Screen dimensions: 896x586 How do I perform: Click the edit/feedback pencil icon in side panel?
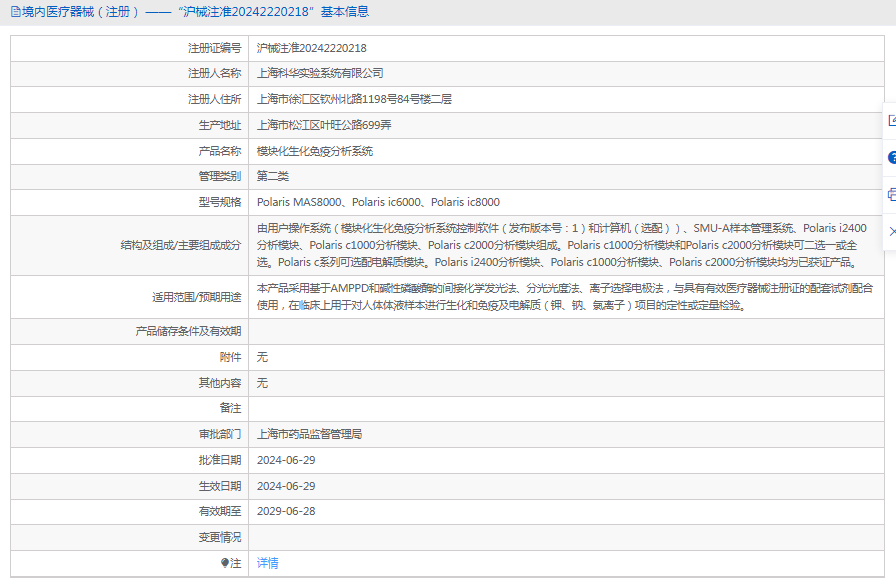(892, 121)
